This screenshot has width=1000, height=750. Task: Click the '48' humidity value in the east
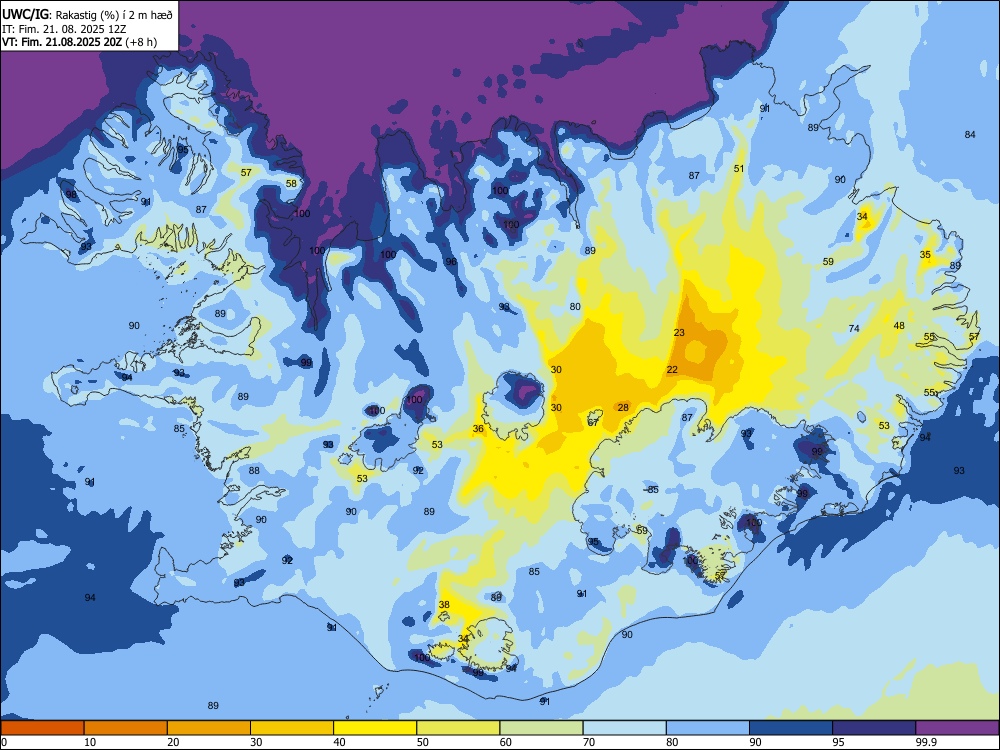(x=899, y=325)
